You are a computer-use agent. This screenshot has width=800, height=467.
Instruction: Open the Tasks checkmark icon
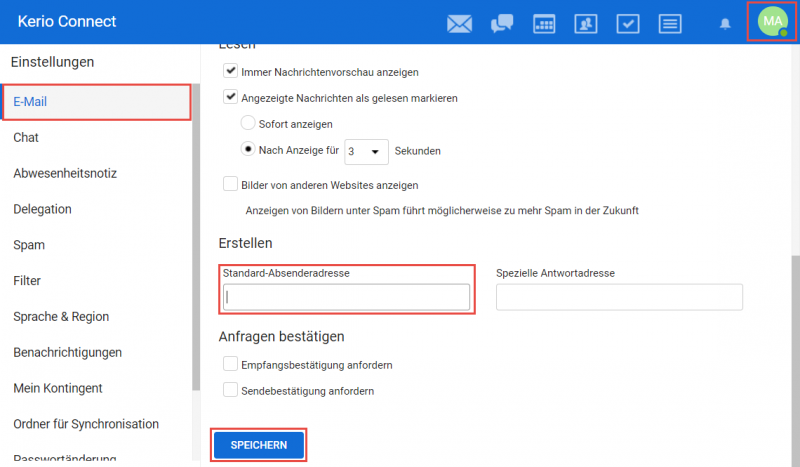(x=628, y=23)
